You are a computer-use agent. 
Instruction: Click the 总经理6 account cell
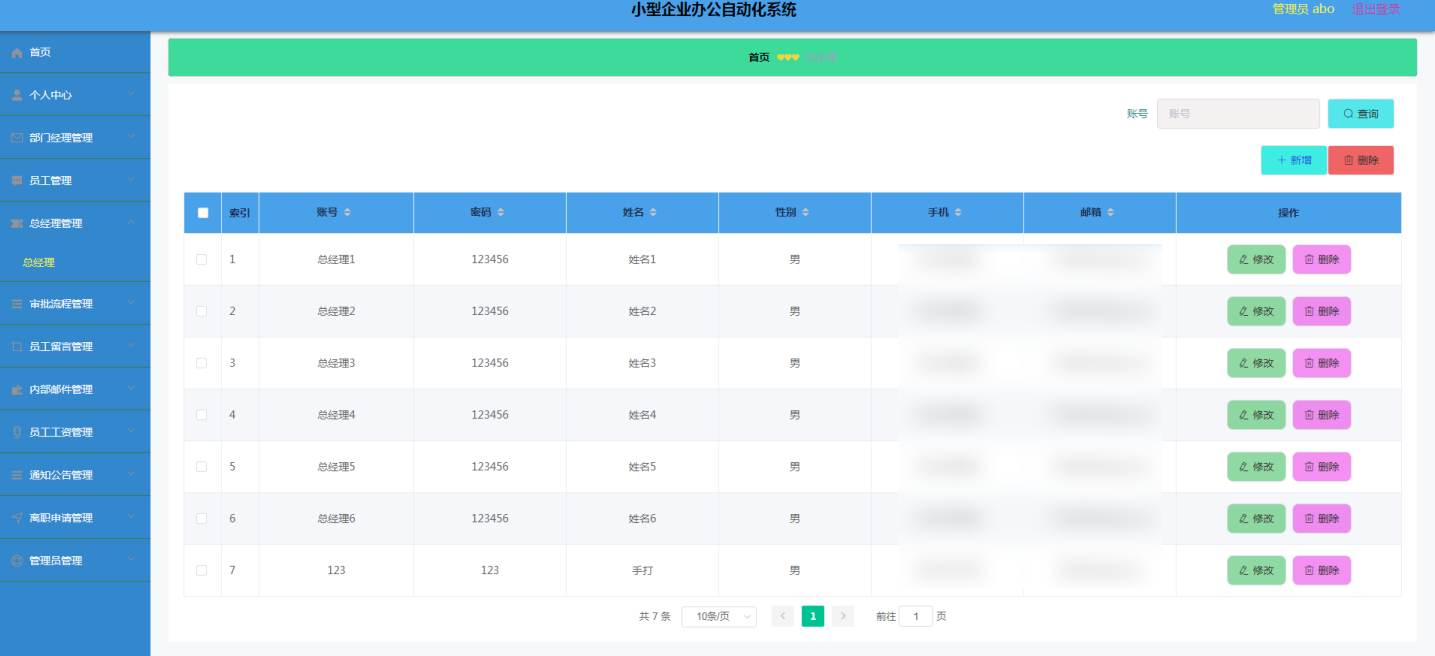click(x=336, y=519)
